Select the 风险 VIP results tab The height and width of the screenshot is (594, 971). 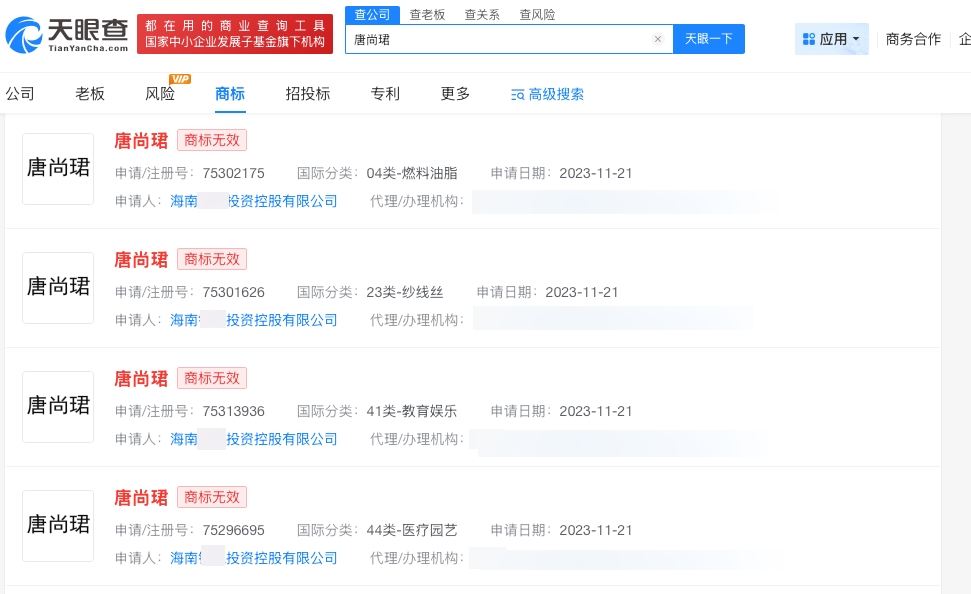(x=160, y=94)
